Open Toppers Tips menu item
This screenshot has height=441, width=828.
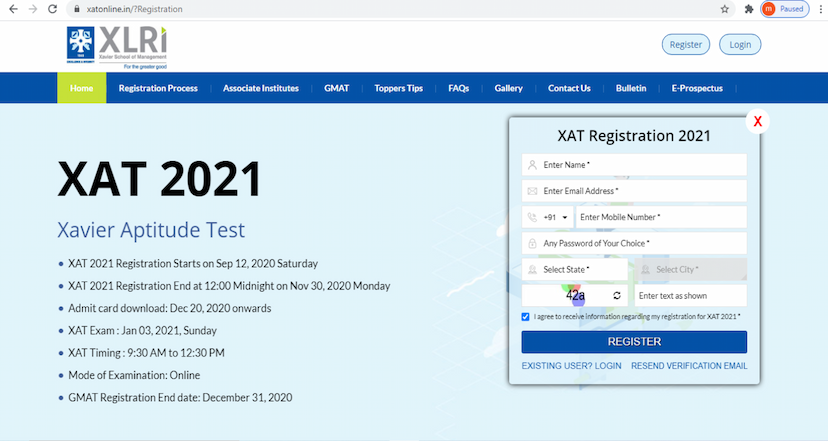pyautogui.click(x=399, y=88)
